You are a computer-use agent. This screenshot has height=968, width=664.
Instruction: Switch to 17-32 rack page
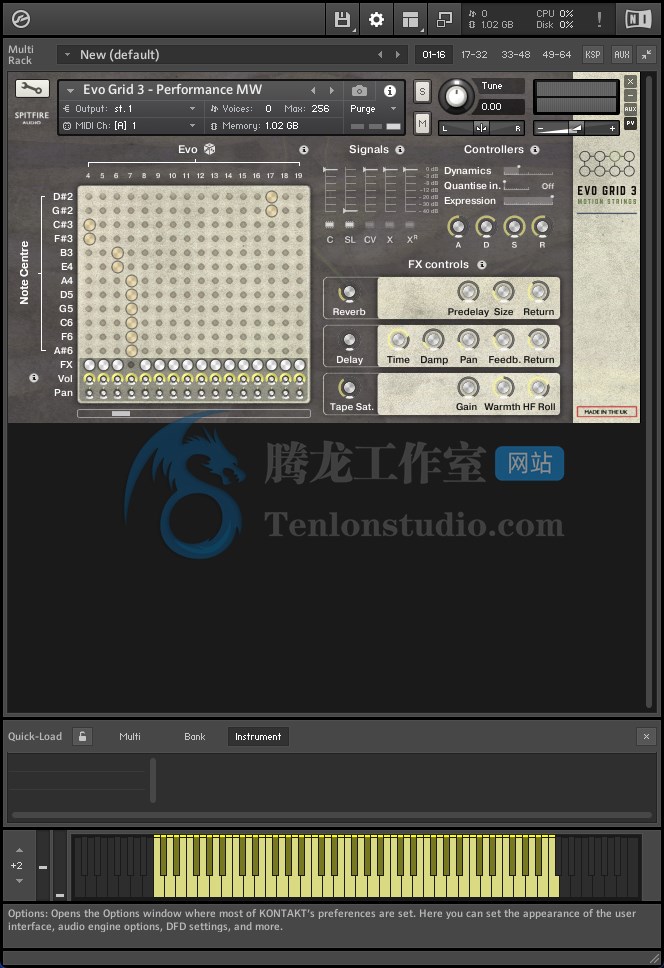click(x=474, y=54)
